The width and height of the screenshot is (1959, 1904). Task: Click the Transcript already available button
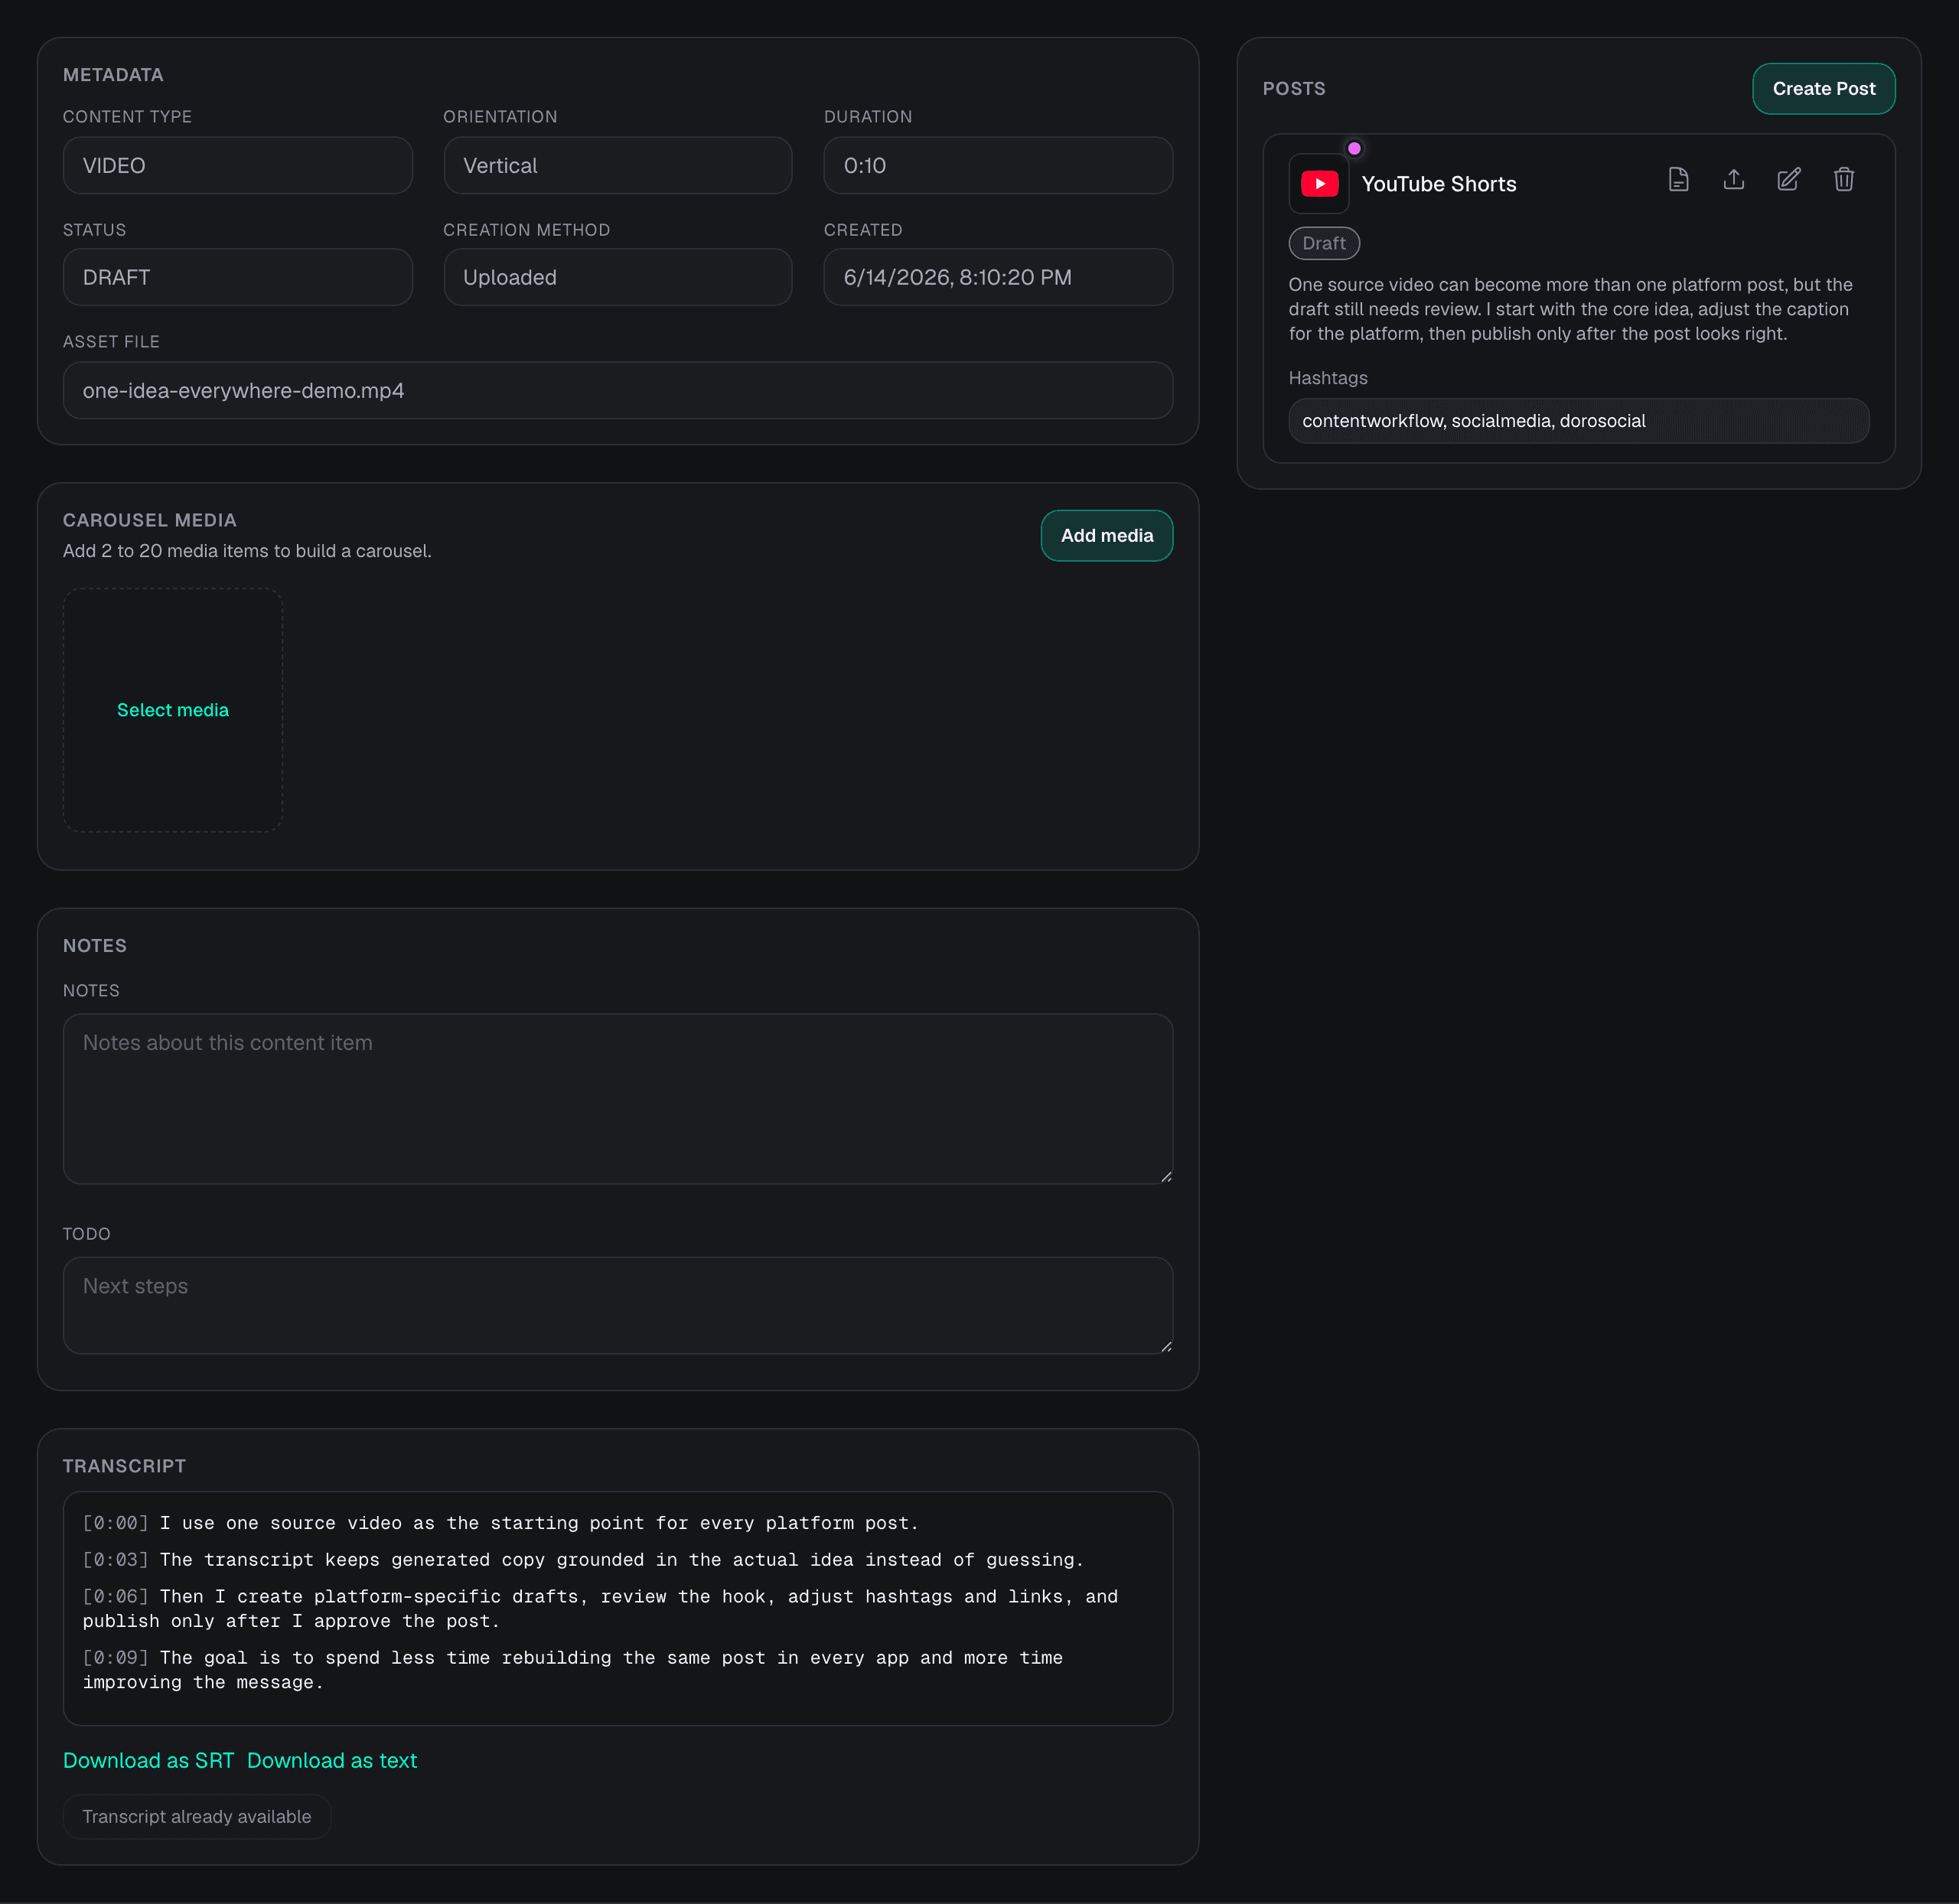click(x=197, y=1817)
